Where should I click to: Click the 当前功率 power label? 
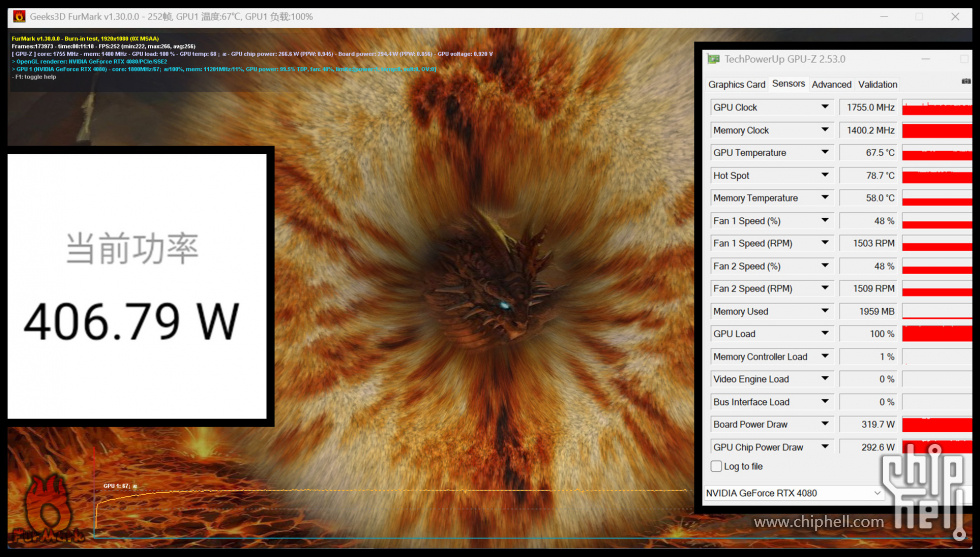click(x=132, y=248)
